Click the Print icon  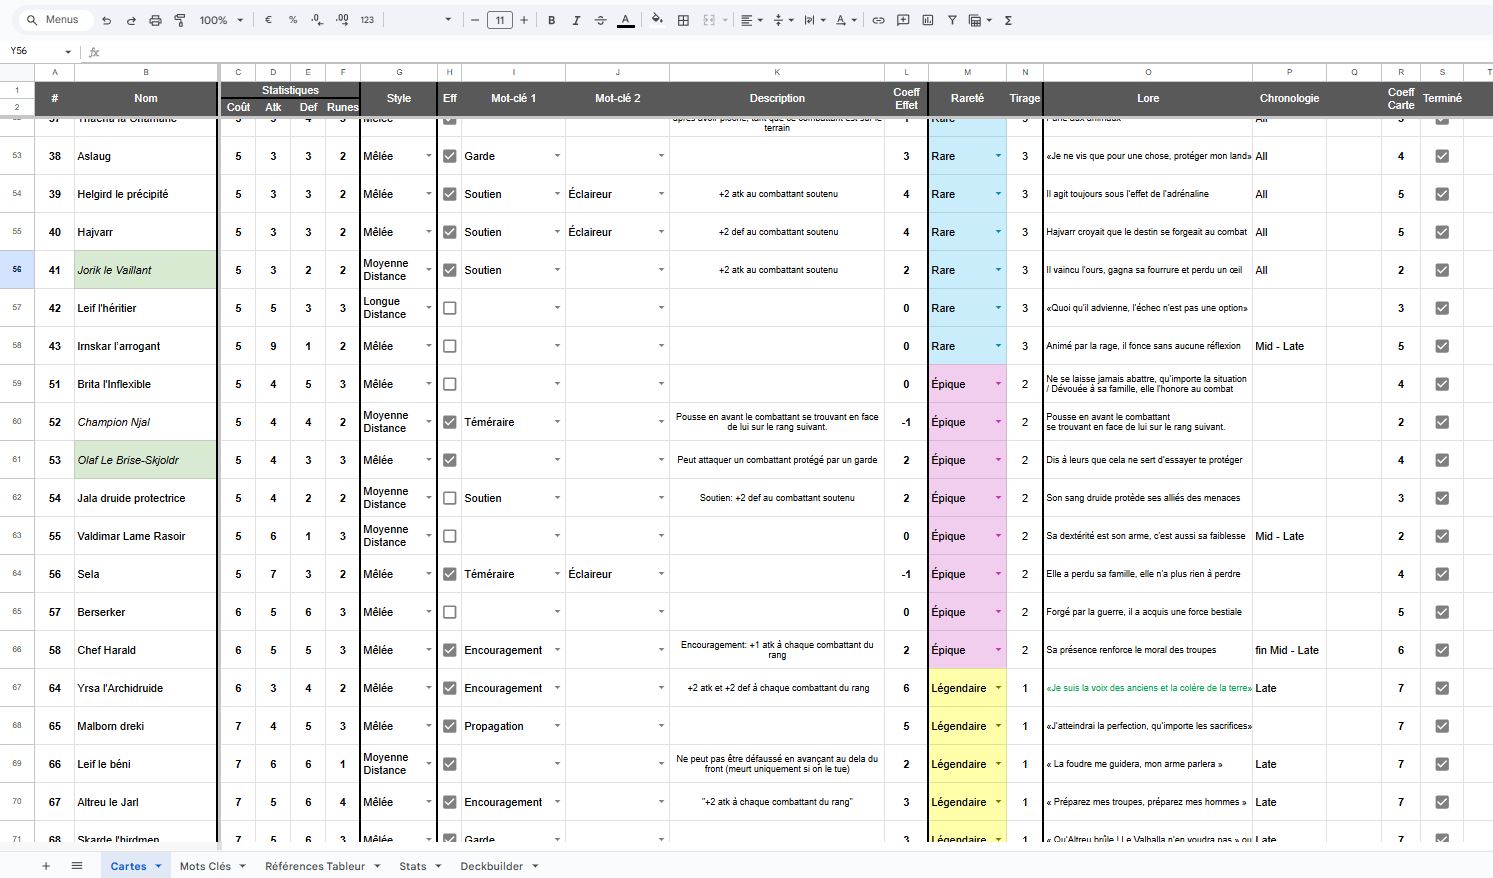click(155, 20)
